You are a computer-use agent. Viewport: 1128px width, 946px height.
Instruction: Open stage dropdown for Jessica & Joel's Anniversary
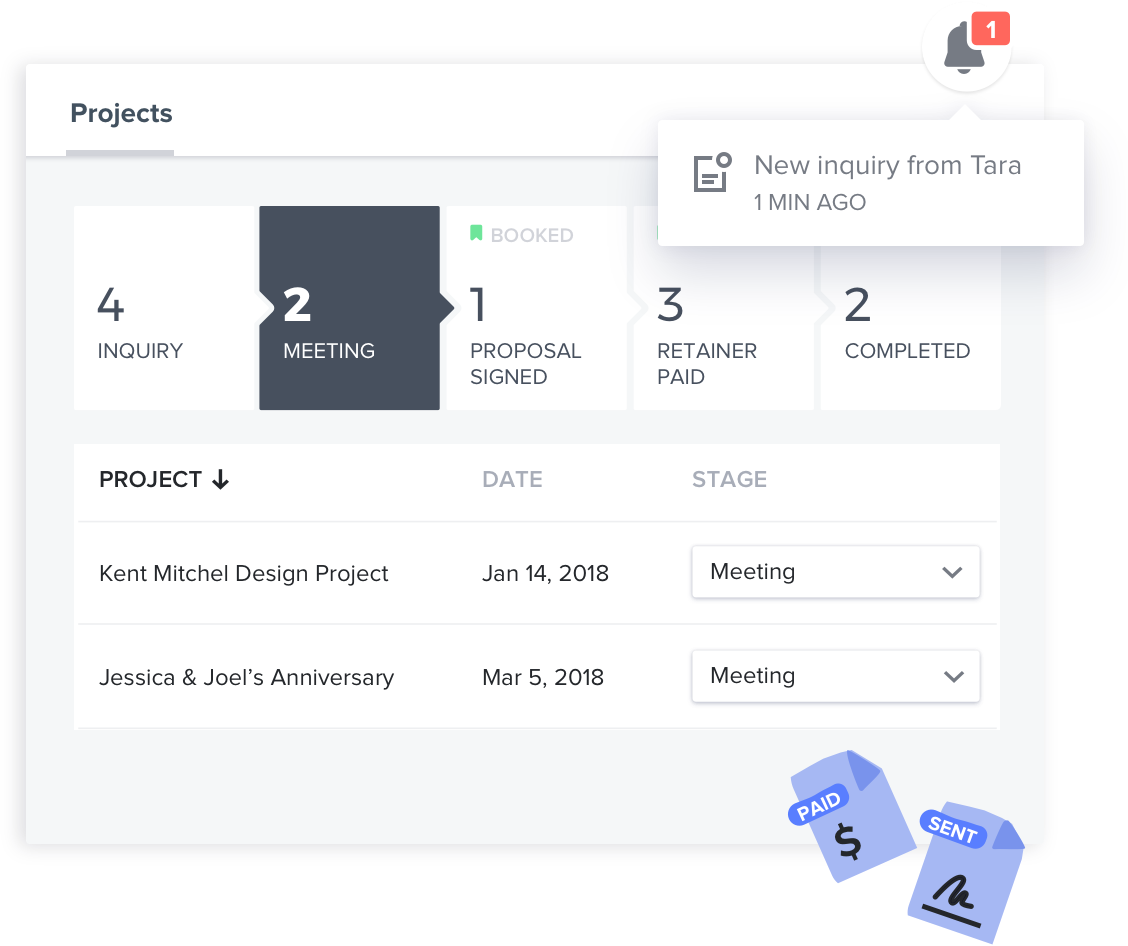click(836, 676)
